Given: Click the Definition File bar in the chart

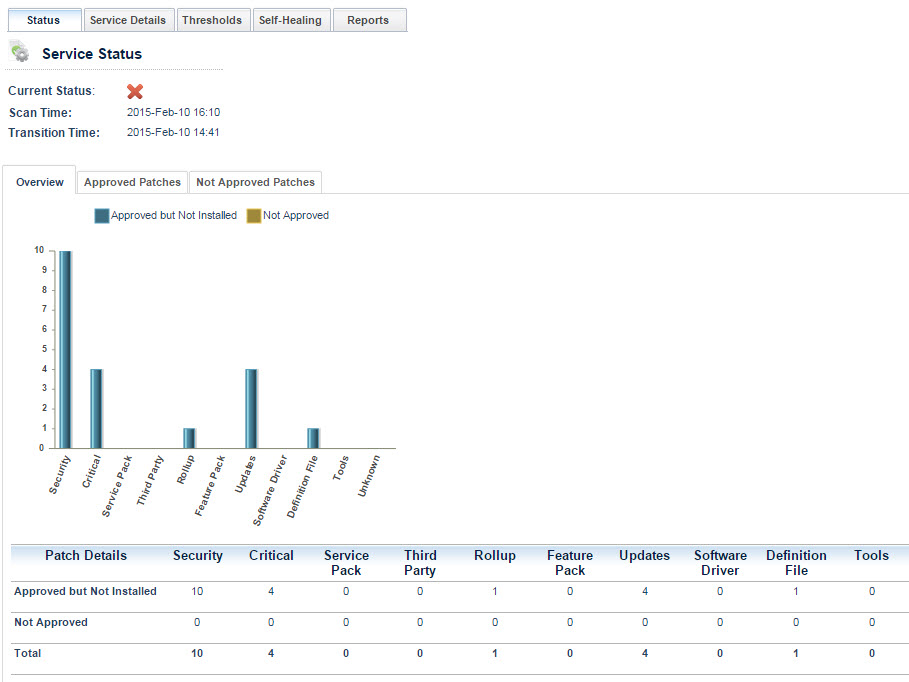Looking at the screenshot, I should tap(313, 438).
